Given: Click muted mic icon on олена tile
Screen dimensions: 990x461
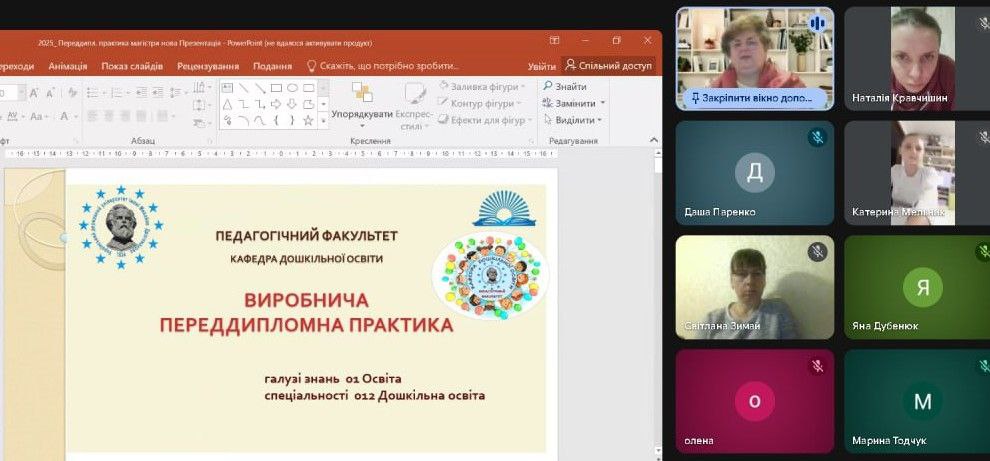Looking at the screenshot, I should [x=817, y=366].
